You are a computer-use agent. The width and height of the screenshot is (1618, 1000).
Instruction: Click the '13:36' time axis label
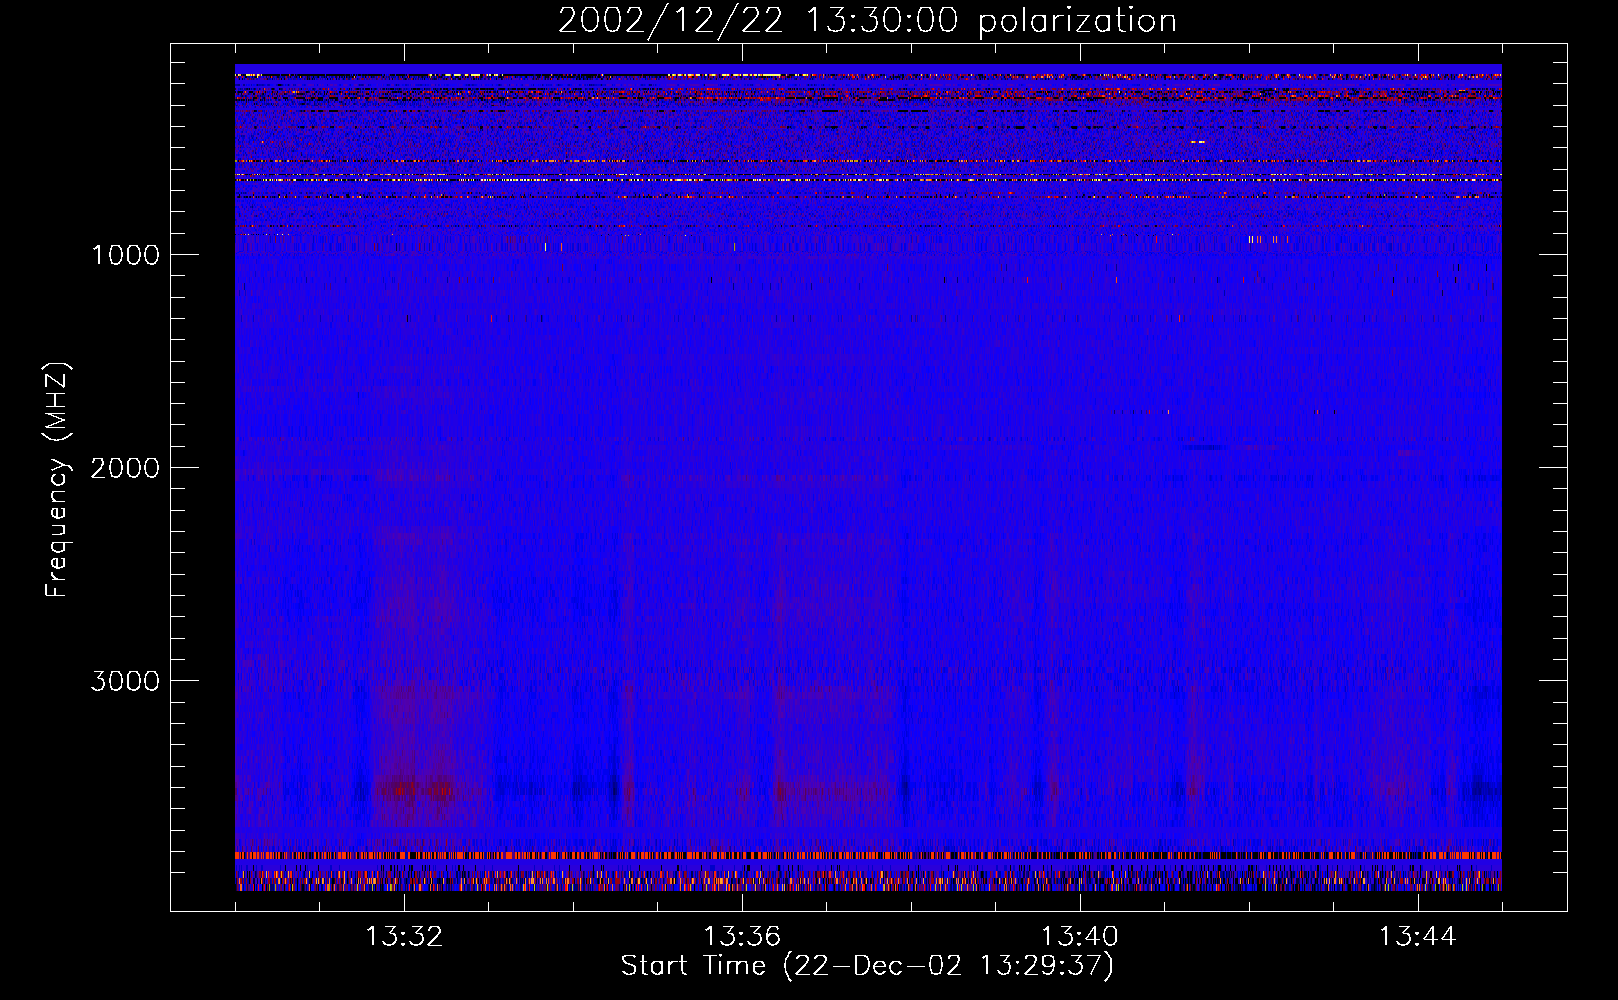742,937
